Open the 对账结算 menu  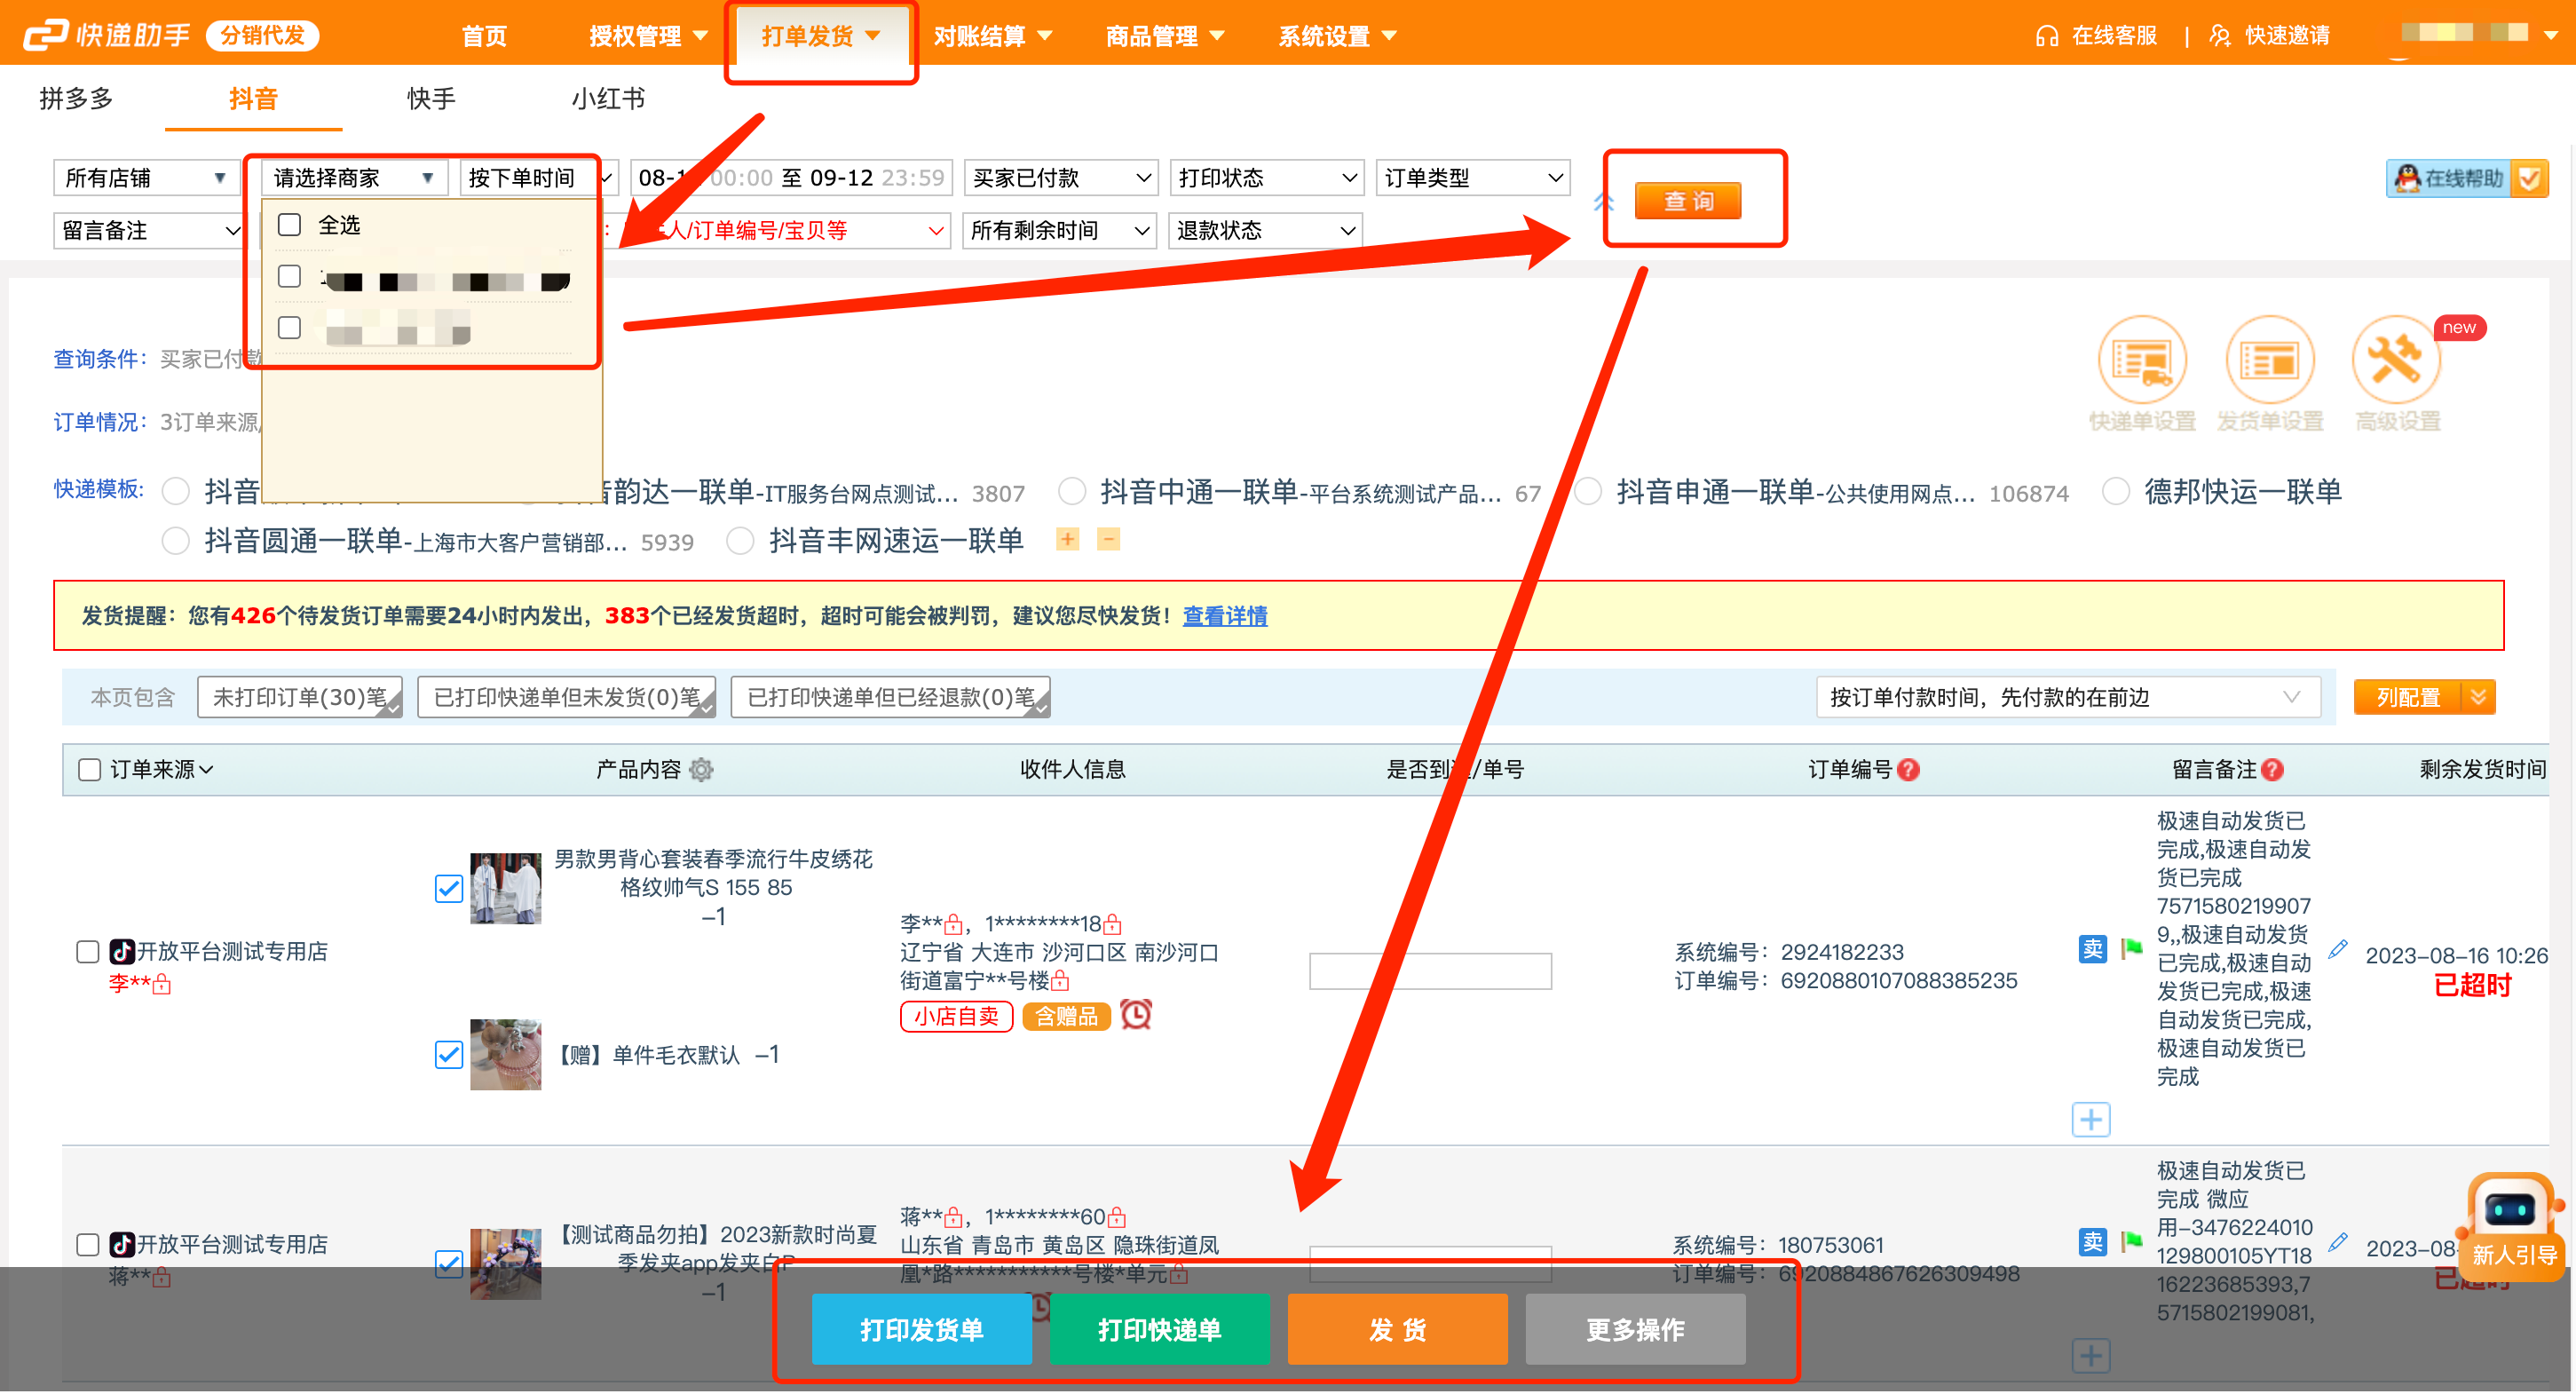point(992,36)
